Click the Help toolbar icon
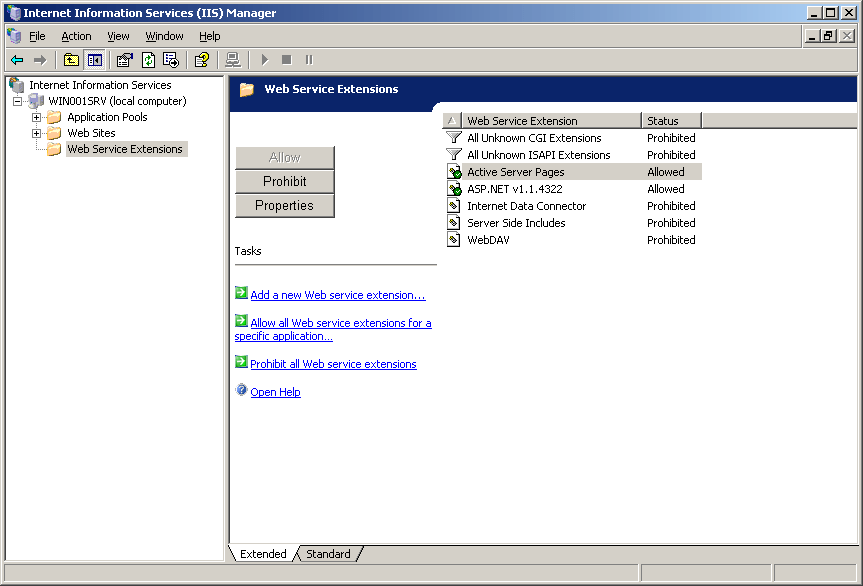Image resolution: width=863 pixels, height=586 pixels. tap(201, 60)
